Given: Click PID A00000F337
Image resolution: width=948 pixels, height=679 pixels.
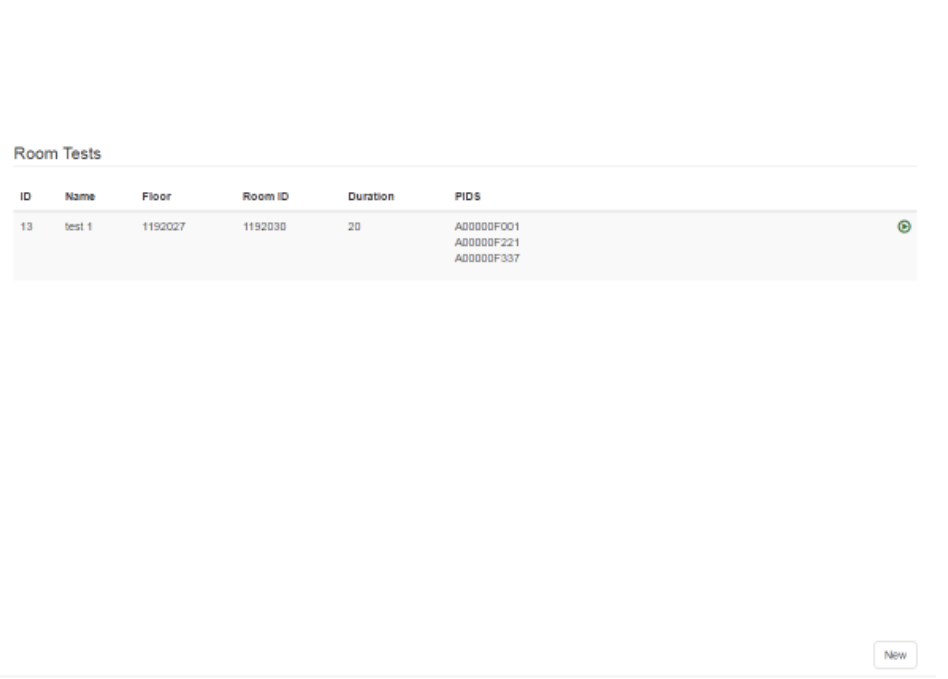Looking at the screenshot, I should [487, 258].
